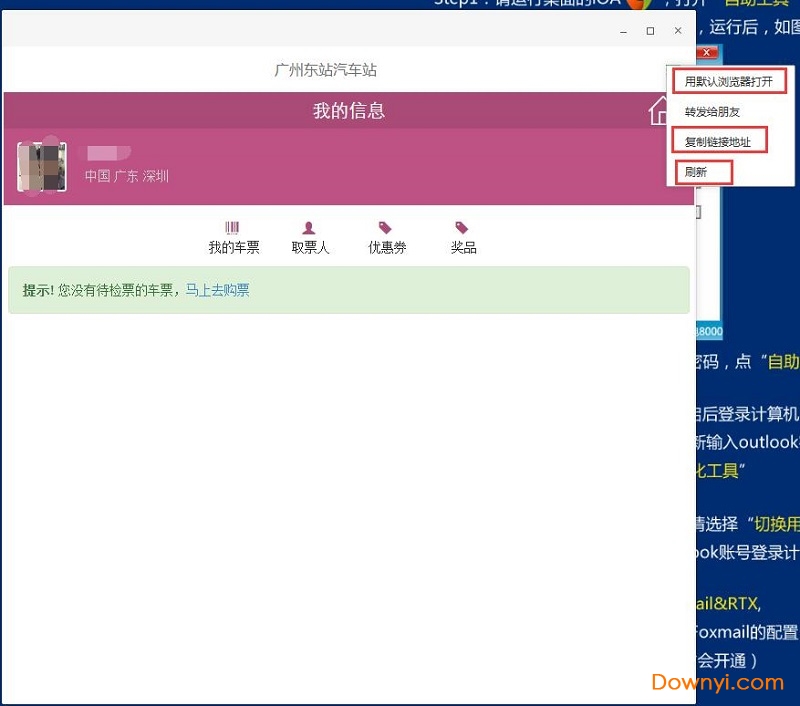The width and height of the screenshot is (800, 706).
Task: Refresh the page using 刷新
Action: [702, 172]
